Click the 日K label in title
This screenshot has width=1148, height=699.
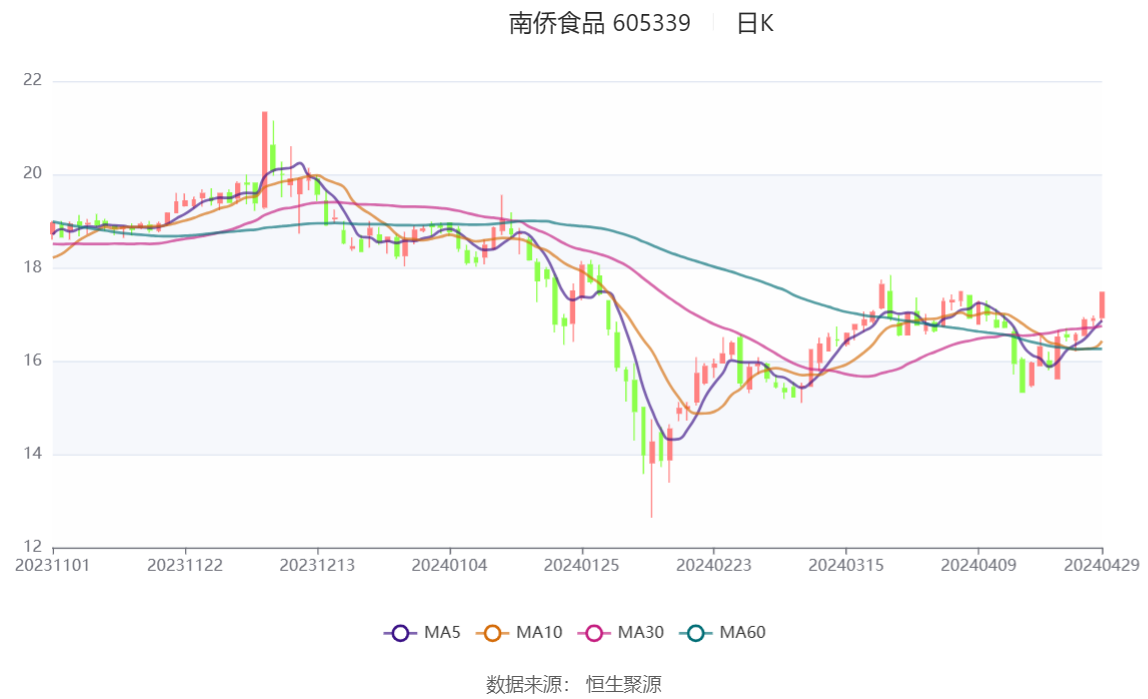755,23
